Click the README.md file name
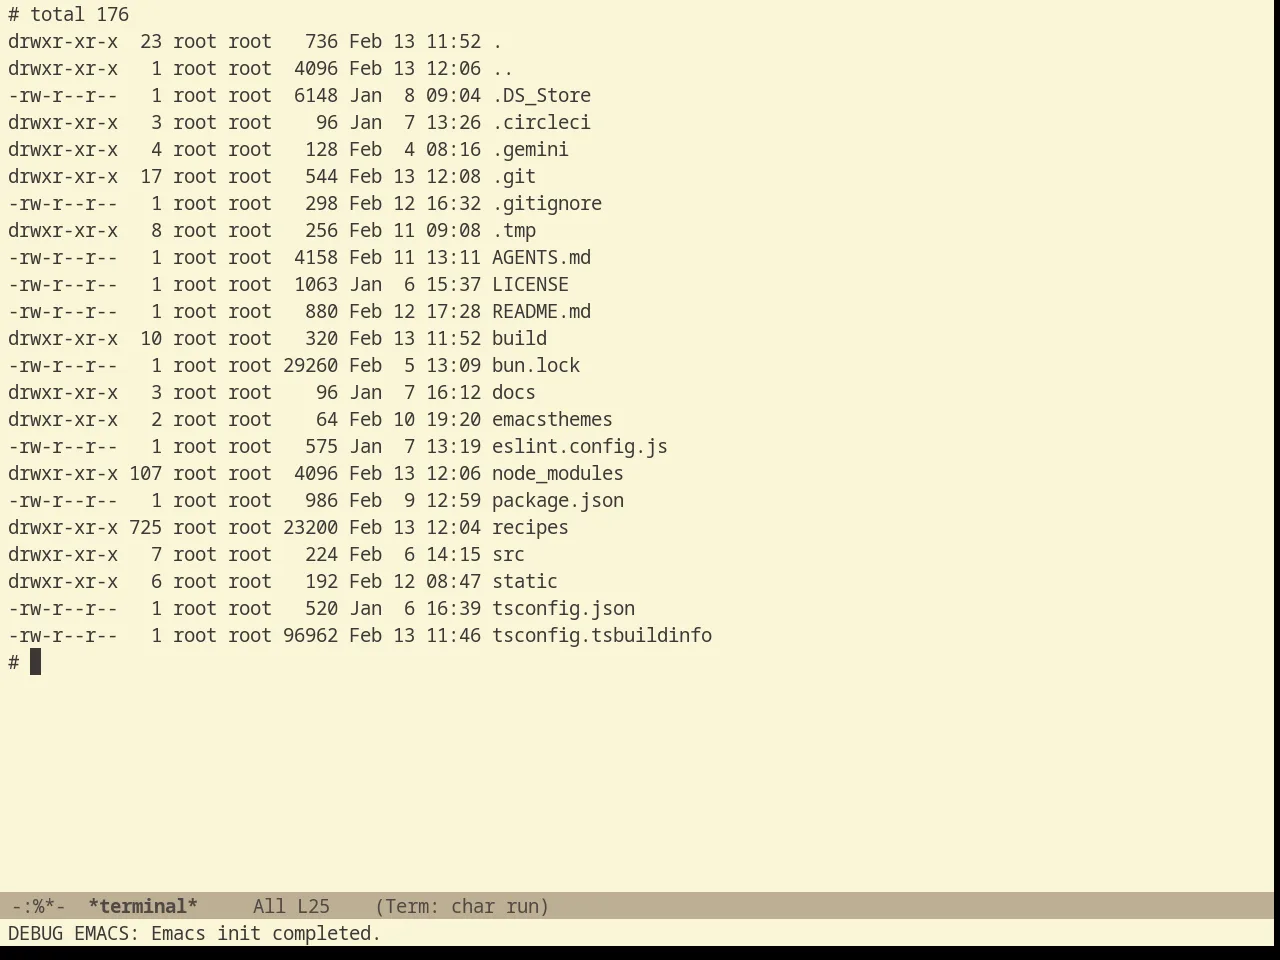This screenshot has width=1280, height=960. [x=541, y=312]
